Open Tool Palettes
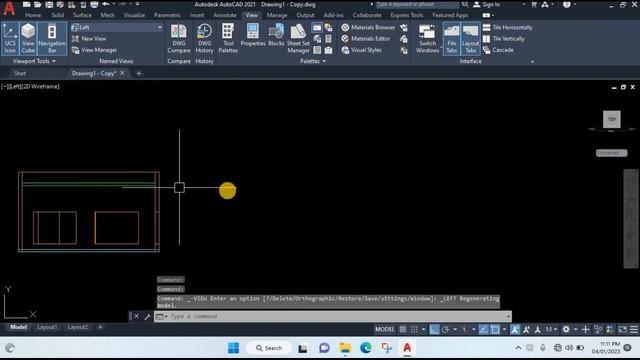The width and height of the screenshot is (640, 360). click(228, 38)
